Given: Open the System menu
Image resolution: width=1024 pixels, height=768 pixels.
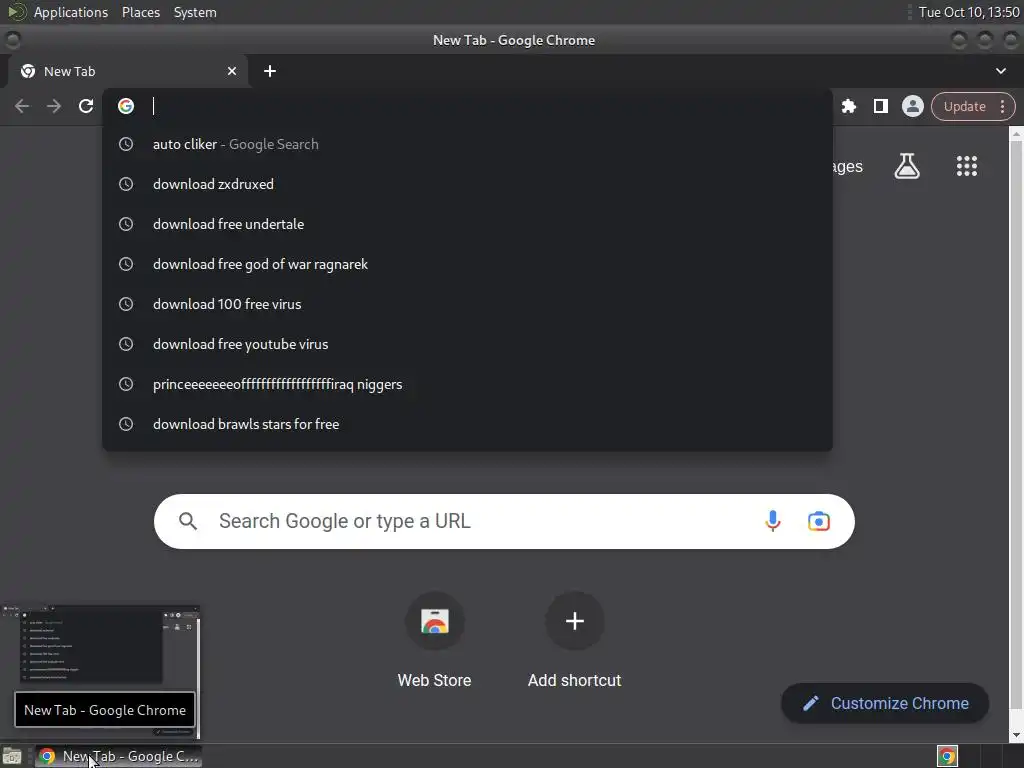Looking at the screenshot, I should (195, 12).
